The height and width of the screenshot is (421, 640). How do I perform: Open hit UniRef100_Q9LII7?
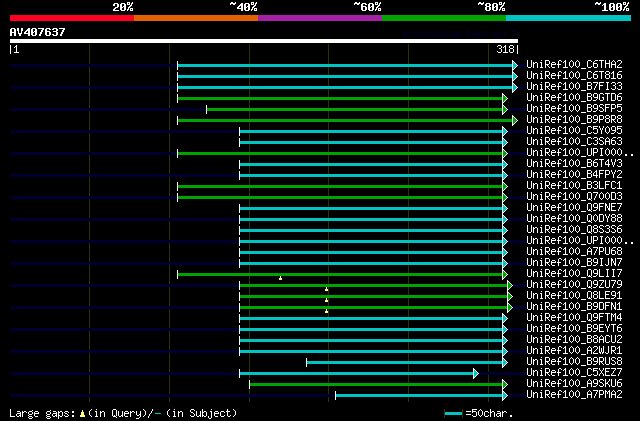574,274
